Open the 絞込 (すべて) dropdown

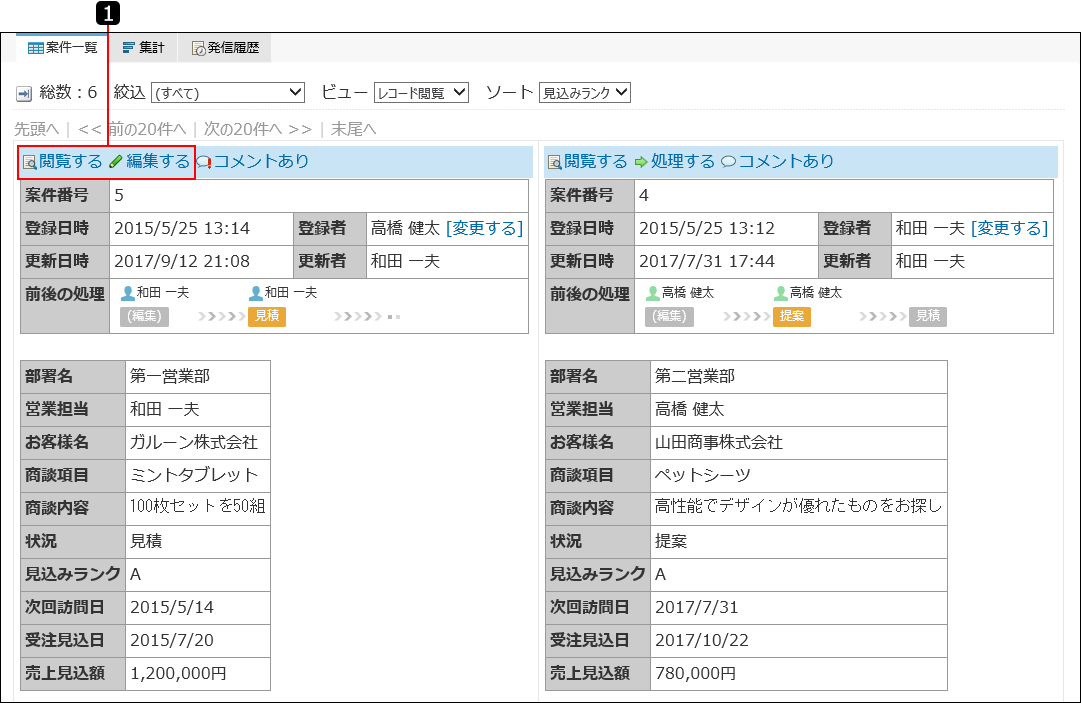point(228,92)
